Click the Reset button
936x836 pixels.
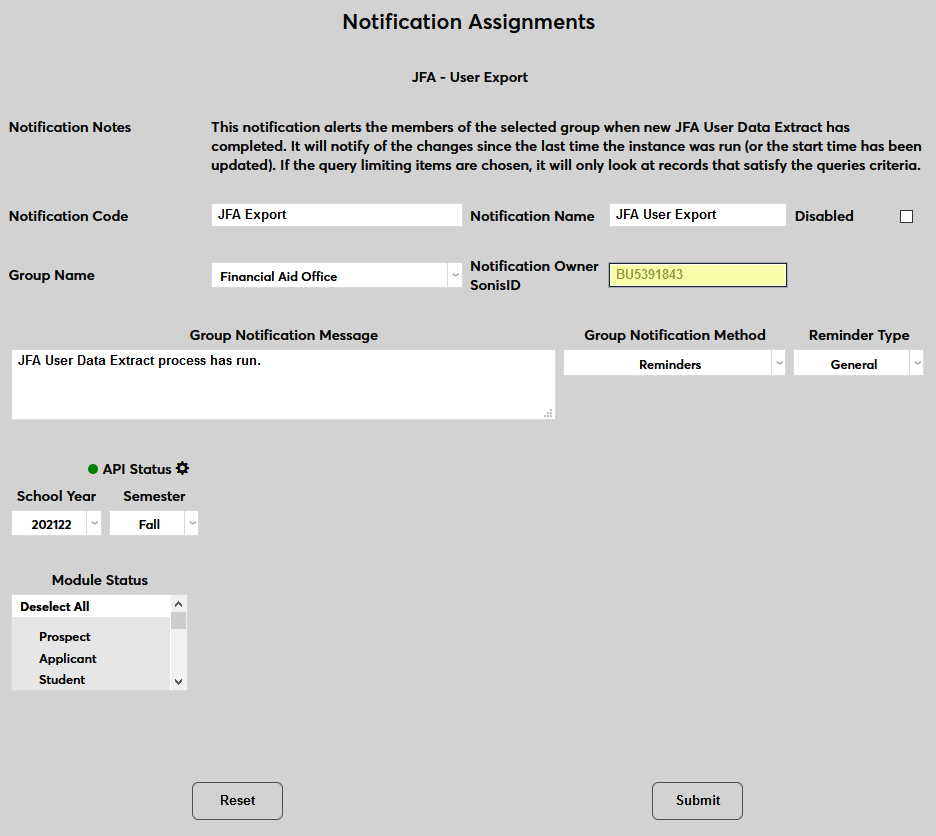click(x=237, y=801)
